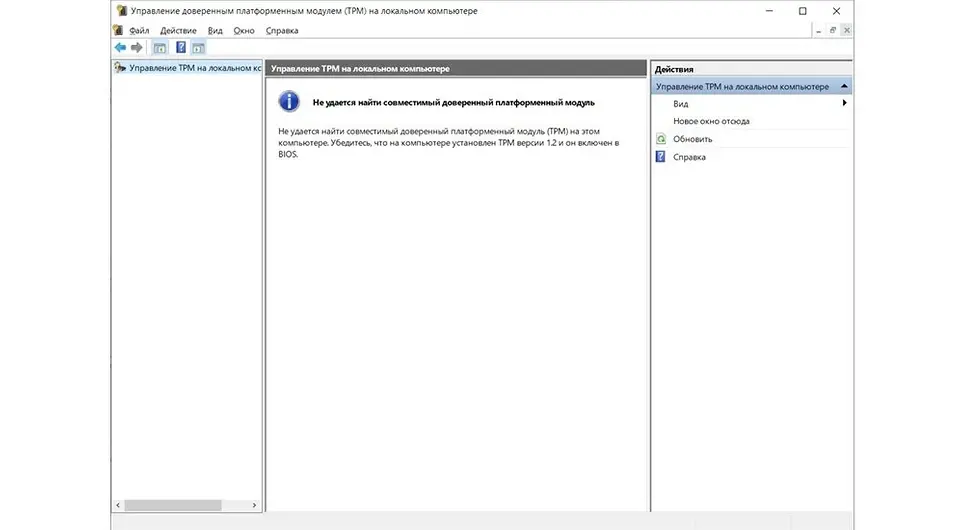The height and width of the screenshot is (530, 960).
Task: Click the inner MDI restore window button
Action: (832, 31)
